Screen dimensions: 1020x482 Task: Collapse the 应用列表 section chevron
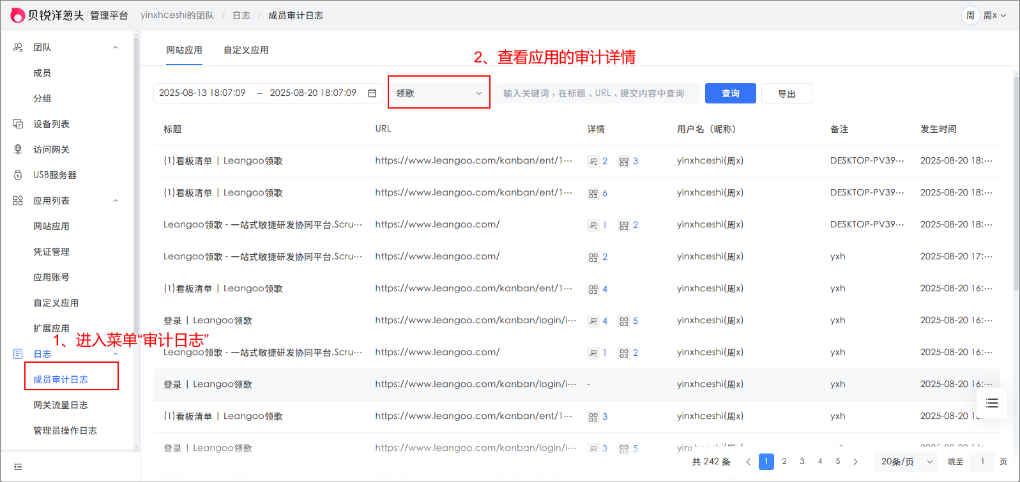[116, 200]
